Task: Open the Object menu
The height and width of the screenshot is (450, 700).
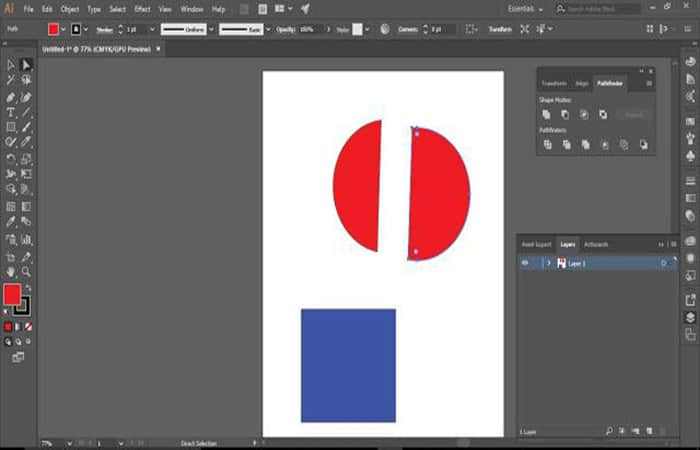Action: coord(70,9)
